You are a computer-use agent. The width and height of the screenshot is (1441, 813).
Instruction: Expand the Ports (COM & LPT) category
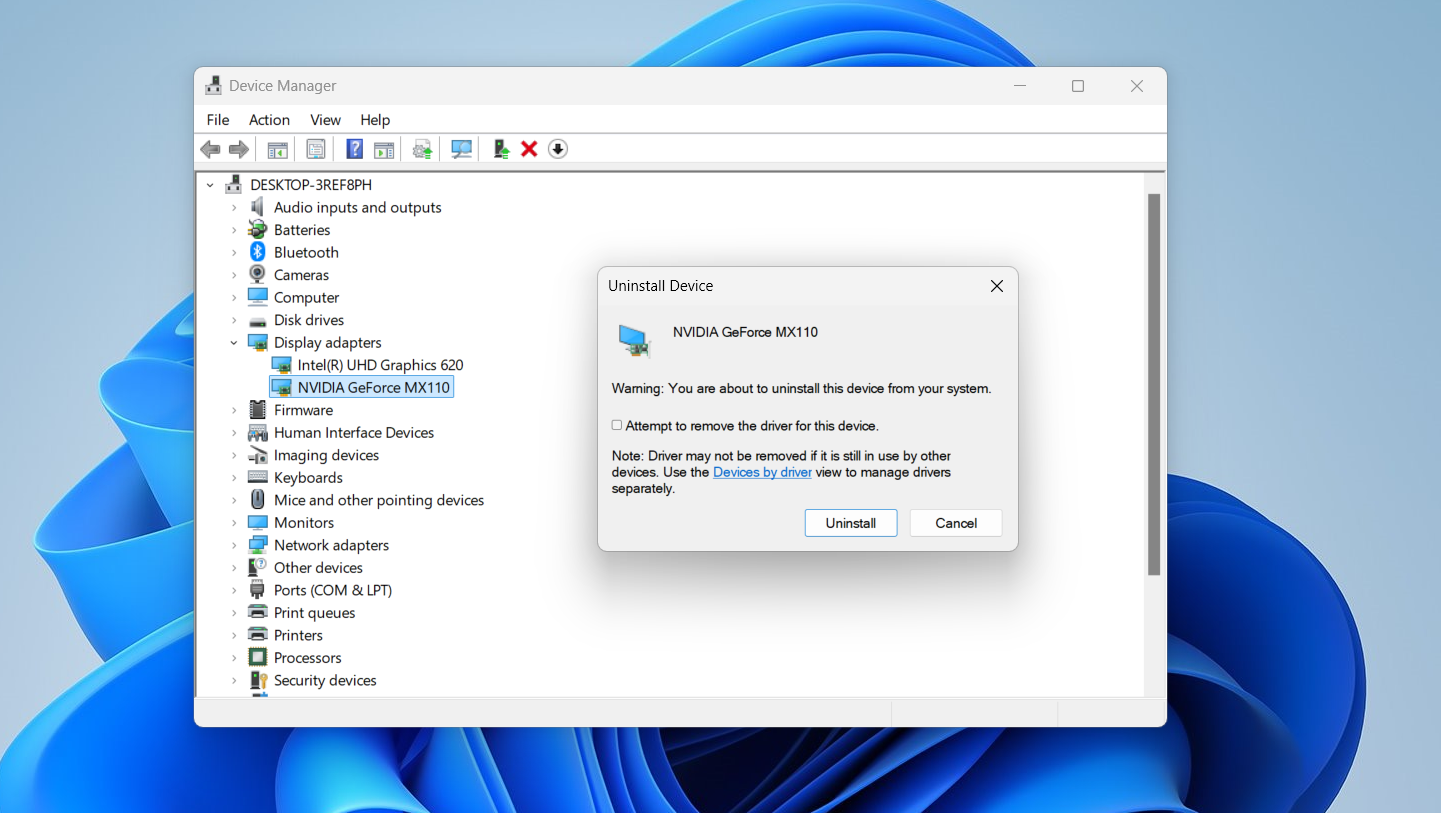point(234,591)
